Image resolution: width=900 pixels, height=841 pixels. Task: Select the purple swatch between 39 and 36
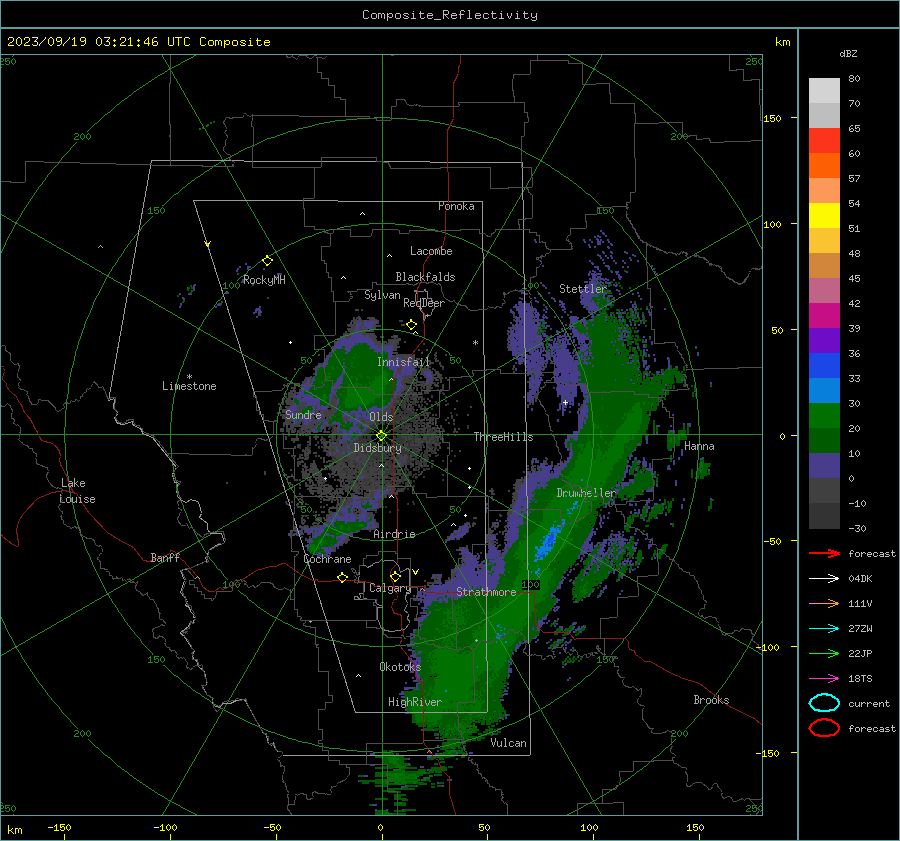(x=824, y=340)
